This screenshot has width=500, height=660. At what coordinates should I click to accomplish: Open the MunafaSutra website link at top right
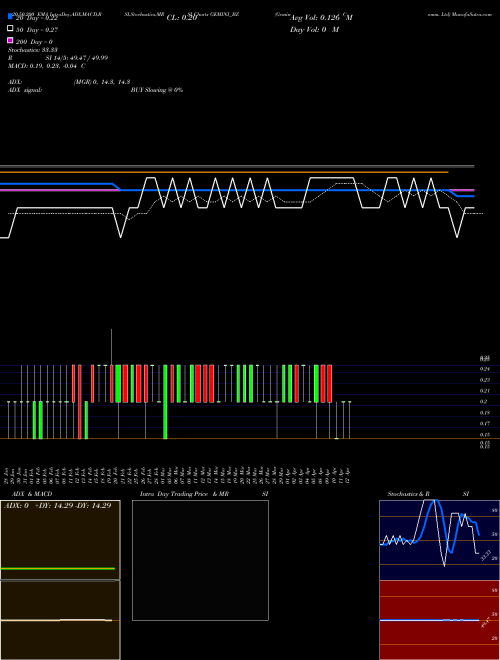(x=460, y=14)
